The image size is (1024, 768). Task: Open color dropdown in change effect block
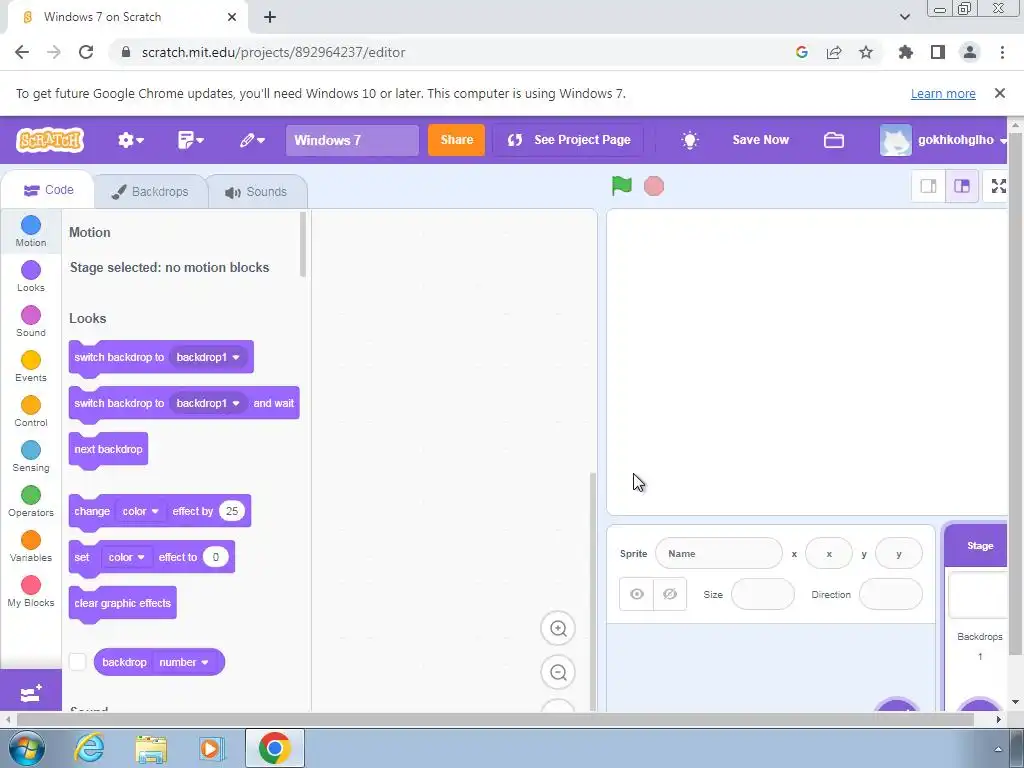point(140,511)
